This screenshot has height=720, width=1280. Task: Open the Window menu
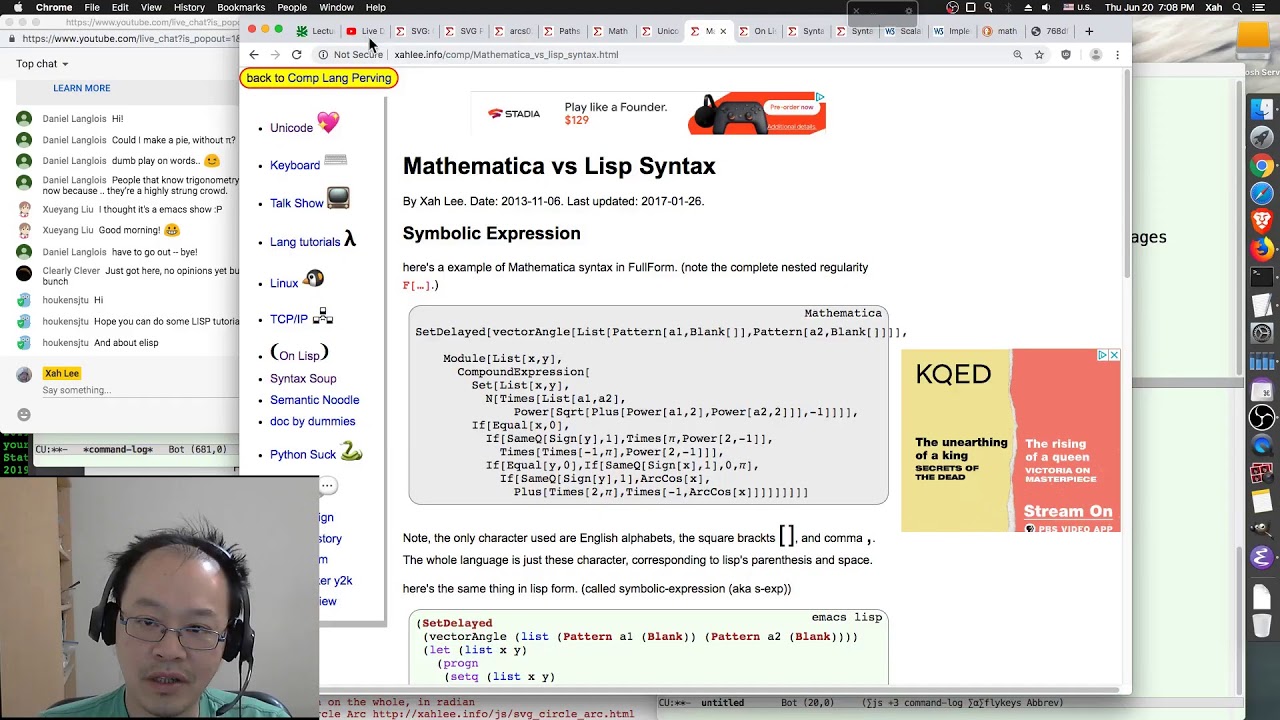point(336,7)
